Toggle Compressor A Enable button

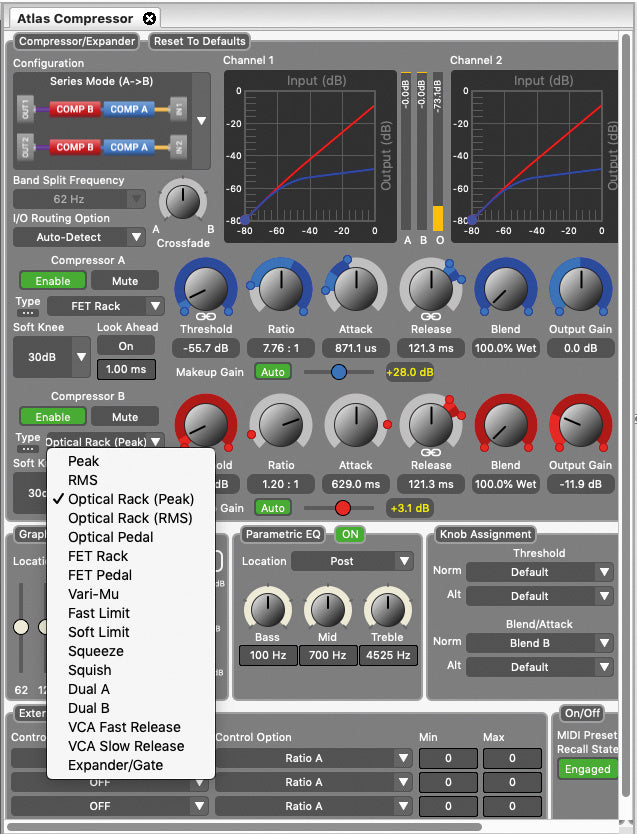[53, 280]
